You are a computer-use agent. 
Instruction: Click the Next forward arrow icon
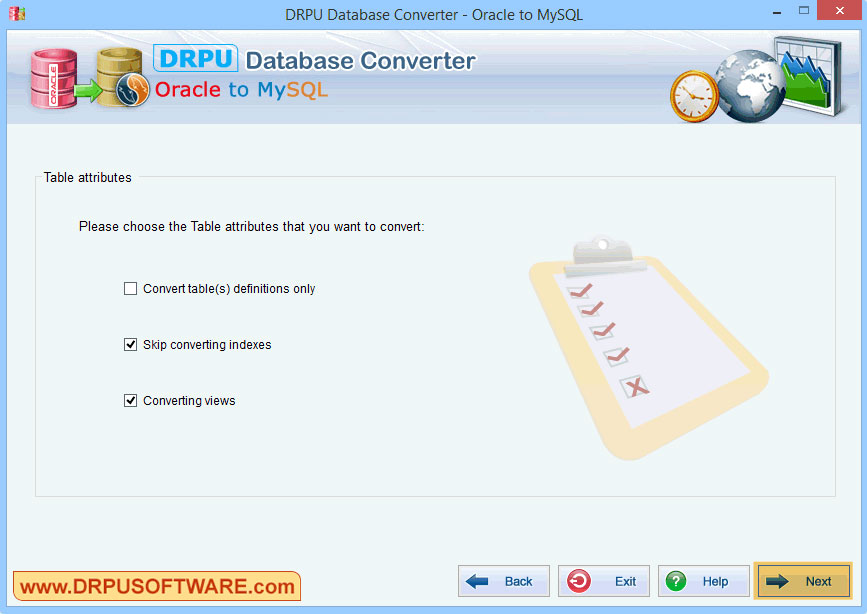775,580
